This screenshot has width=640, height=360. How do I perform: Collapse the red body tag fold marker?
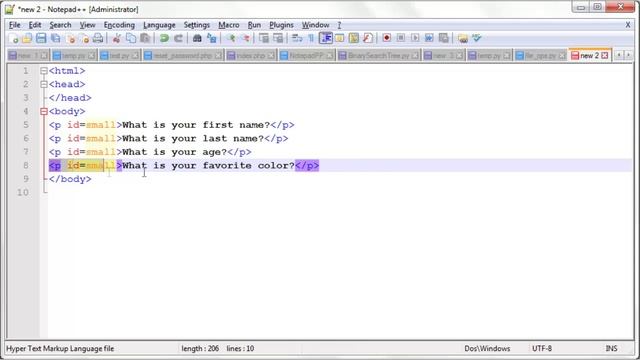[x=44, y=111]
